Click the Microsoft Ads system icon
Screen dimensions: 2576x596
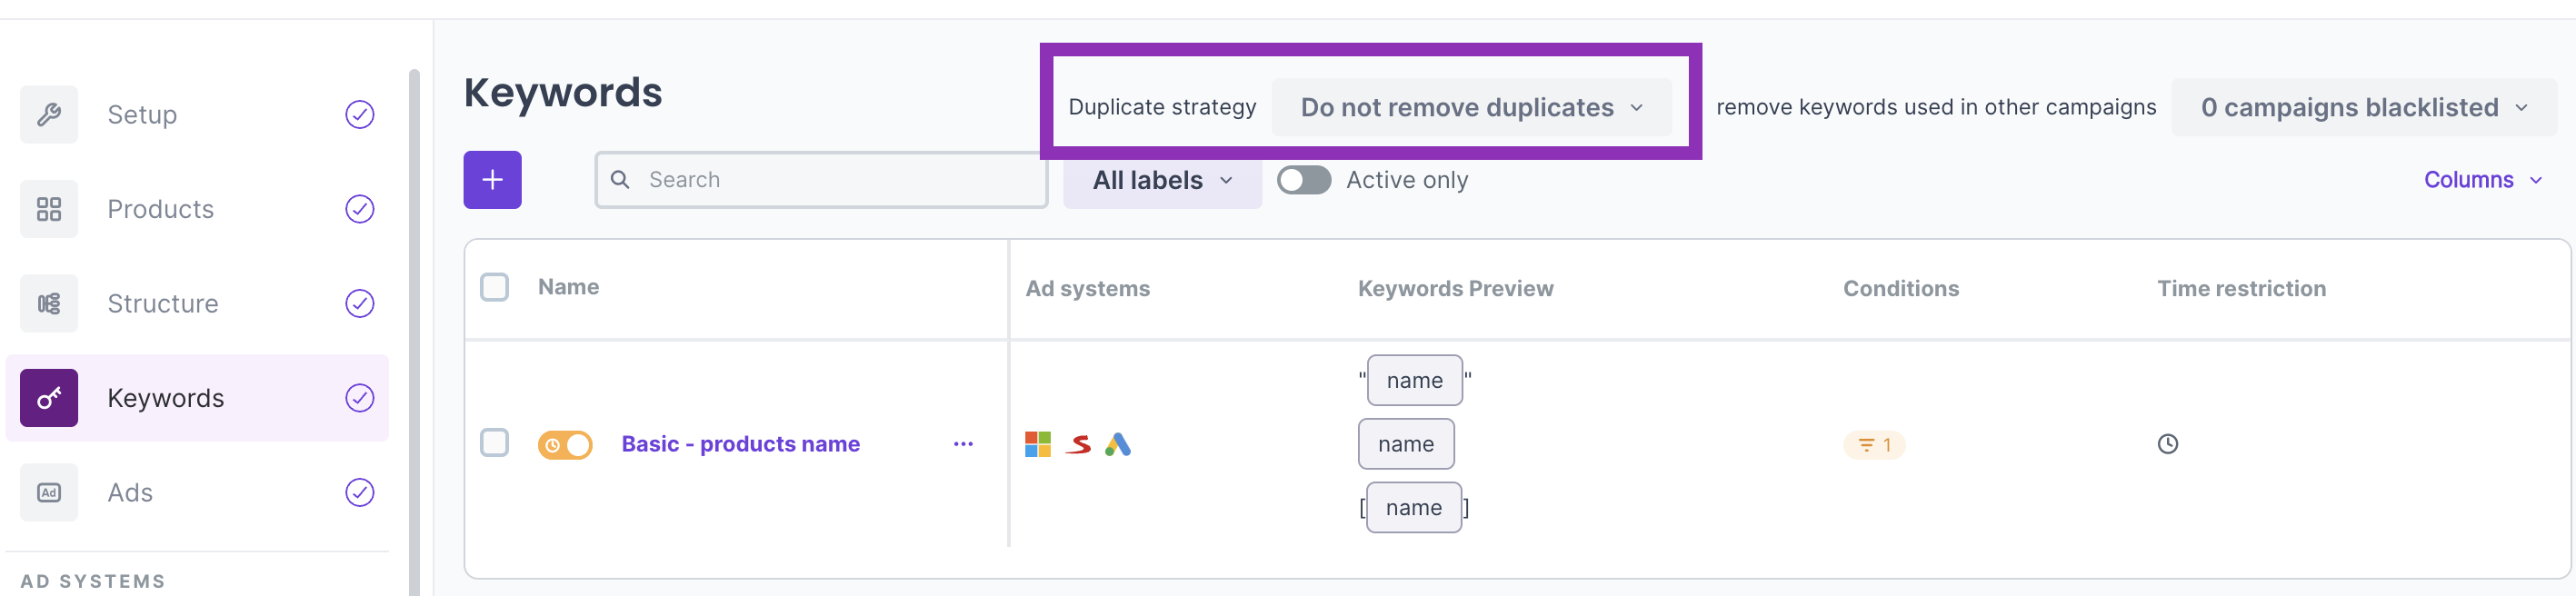1037,444
